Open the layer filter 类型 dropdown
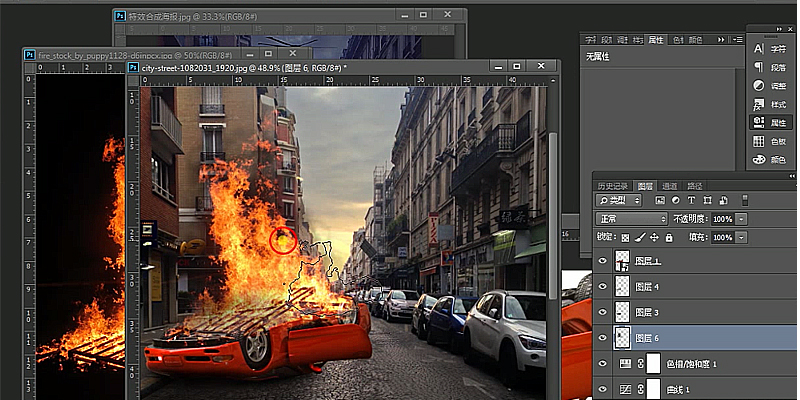Viewport: 800px width, 400px height. pos(618,200)
